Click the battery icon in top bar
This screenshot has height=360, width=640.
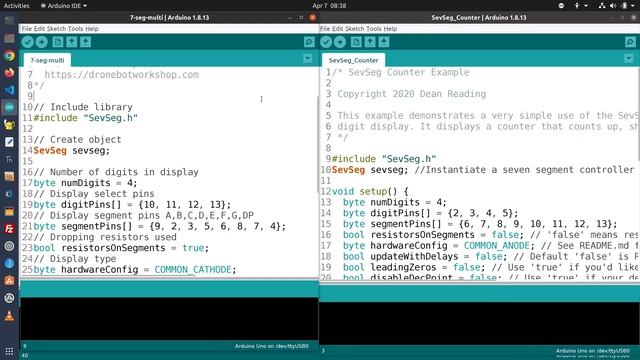coord(624,6)
